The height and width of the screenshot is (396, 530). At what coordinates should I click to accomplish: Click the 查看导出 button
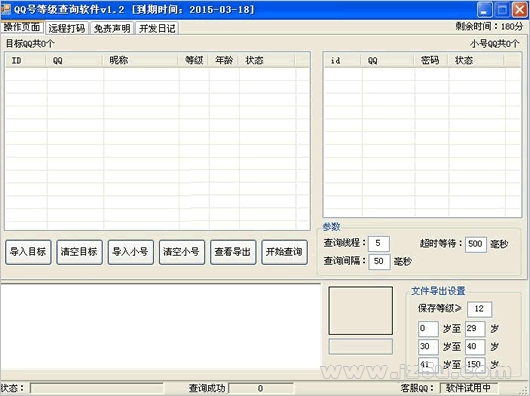(233, 252)
